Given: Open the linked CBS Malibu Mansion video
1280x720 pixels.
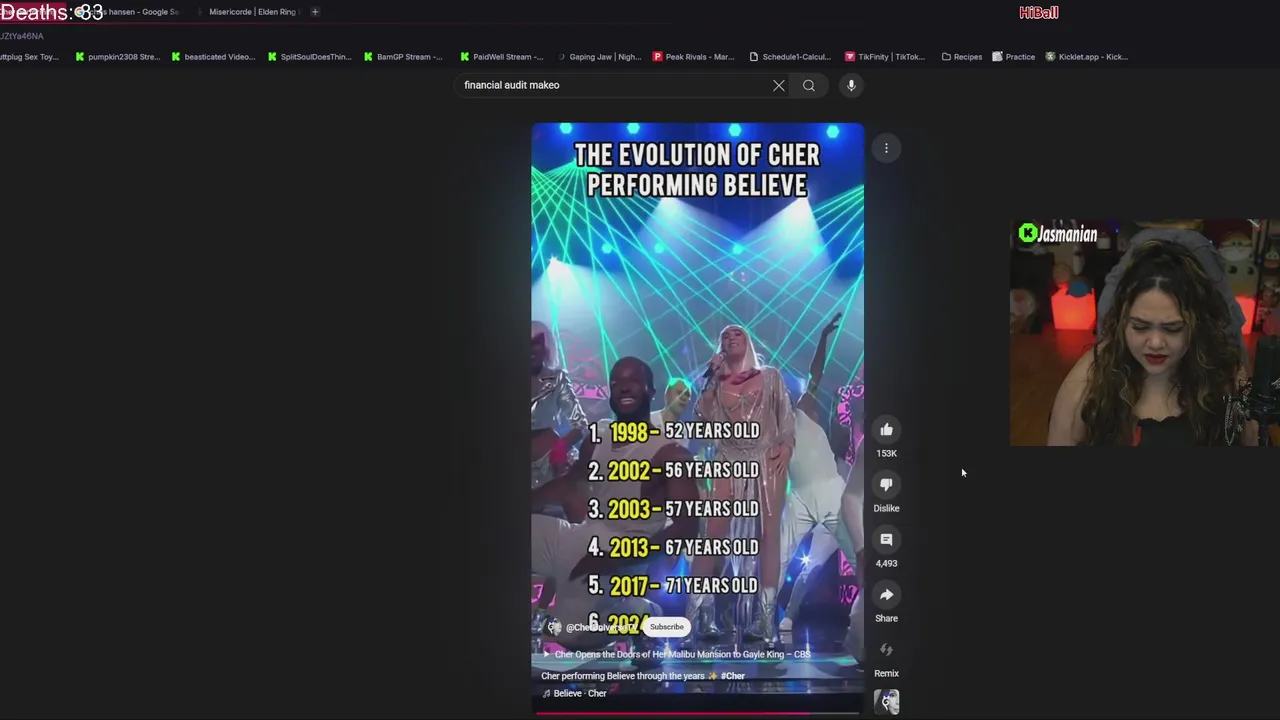Looking at the screenshot, I should 676,654.
